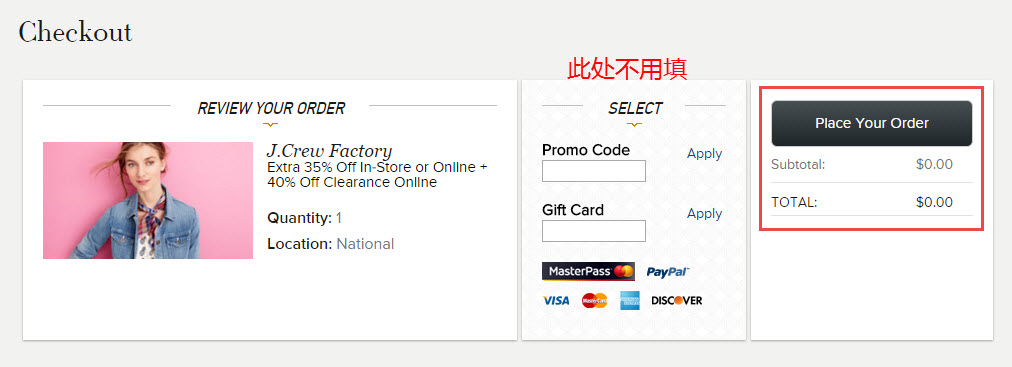
Task: Click the VISA card logo
Action: 556,301
